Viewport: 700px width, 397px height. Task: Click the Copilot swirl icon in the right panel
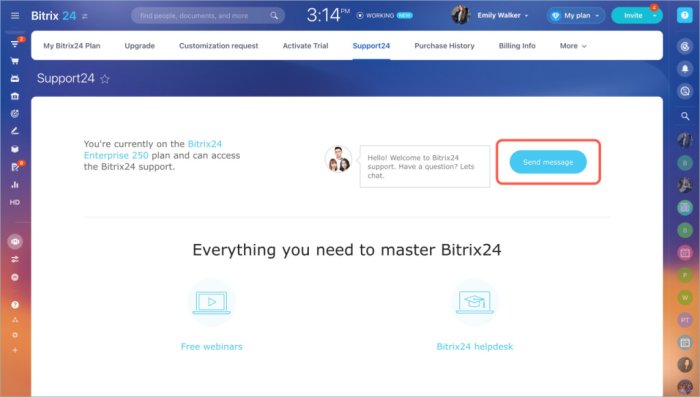[685, 46]
